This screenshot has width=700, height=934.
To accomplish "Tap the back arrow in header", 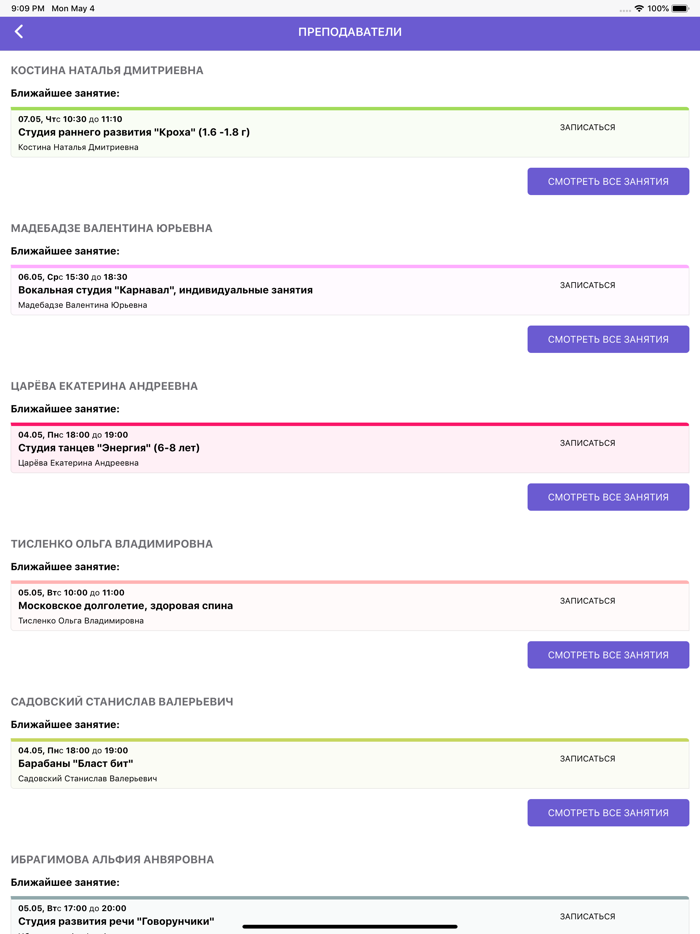I will [x=19, y=32].
